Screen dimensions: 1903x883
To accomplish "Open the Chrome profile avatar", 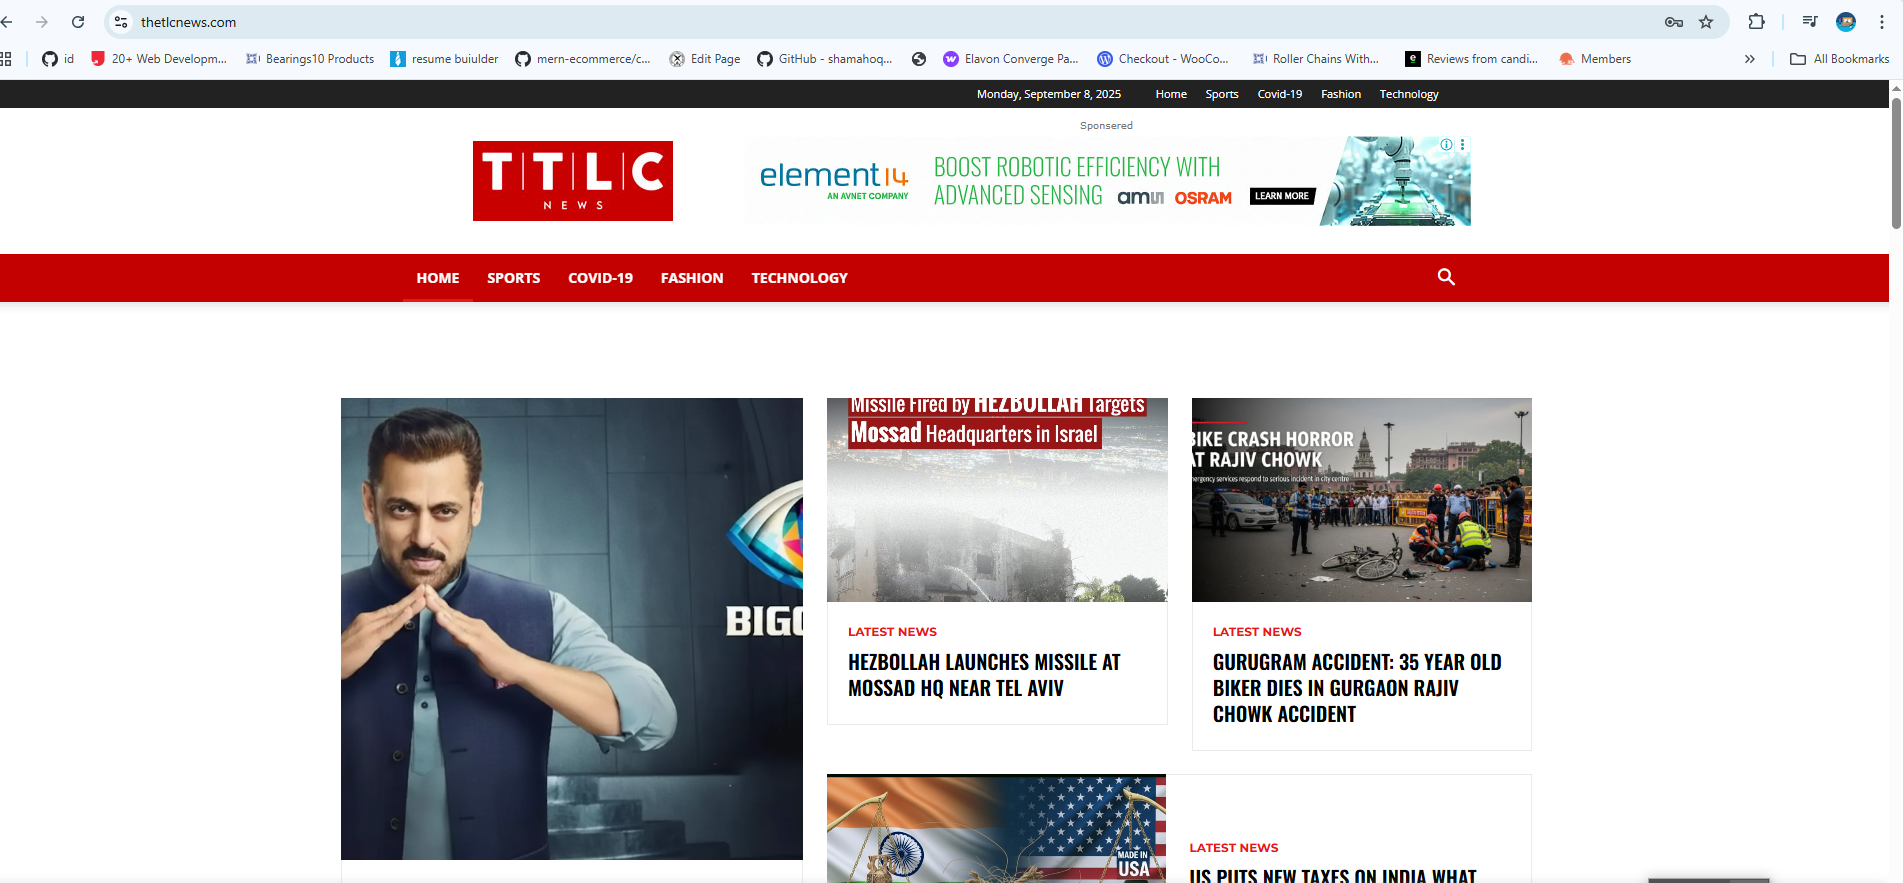I will (x=1846, y=22).
